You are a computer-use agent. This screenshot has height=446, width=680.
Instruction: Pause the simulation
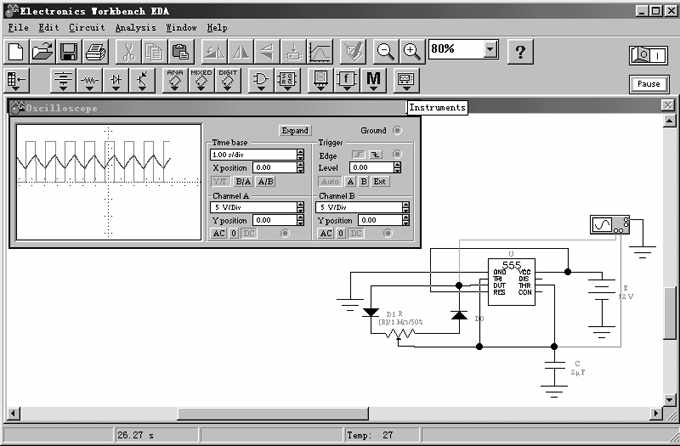[x=649, y=84]
